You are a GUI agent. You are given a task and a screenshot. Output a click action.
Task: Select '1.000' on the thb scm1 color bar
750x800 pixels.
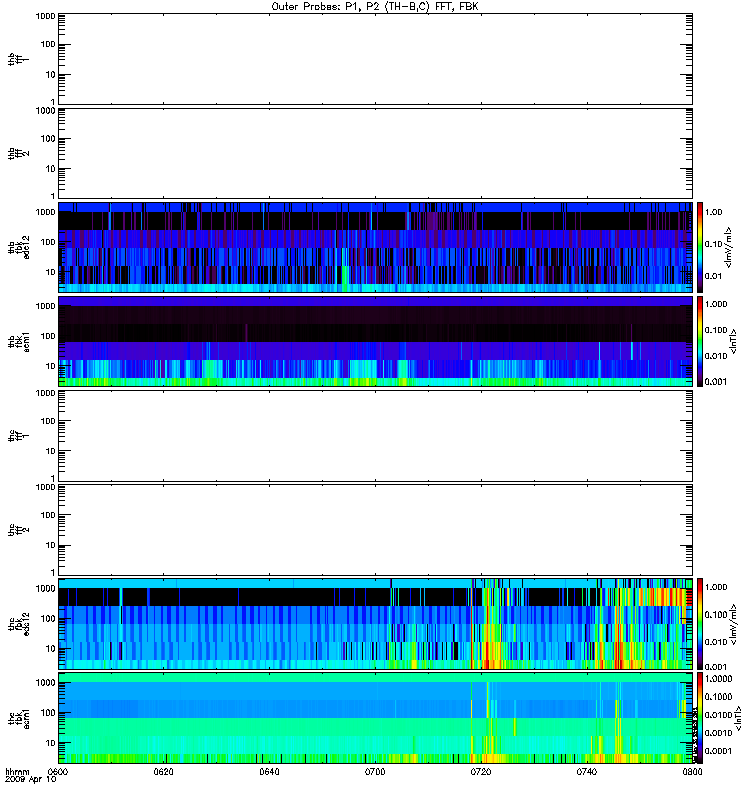click(716, 304)
